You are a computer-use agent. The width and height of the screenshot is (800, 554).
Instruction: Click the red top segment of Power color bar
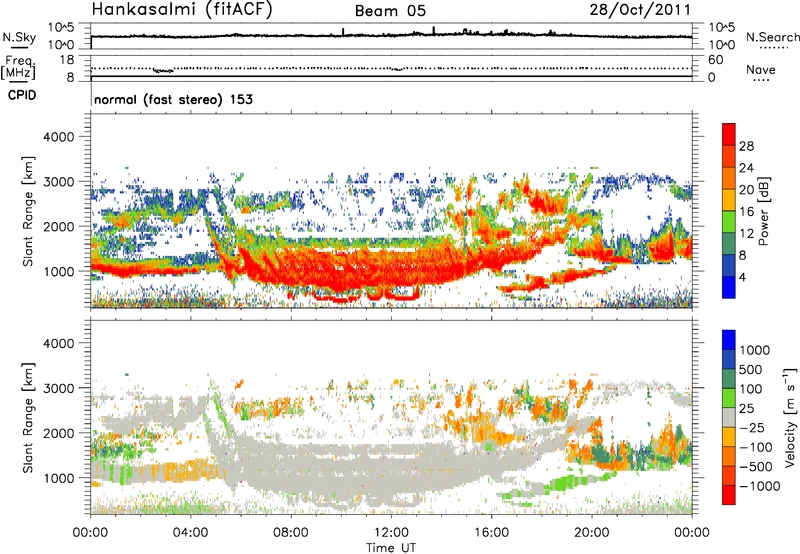coord(729,134)
